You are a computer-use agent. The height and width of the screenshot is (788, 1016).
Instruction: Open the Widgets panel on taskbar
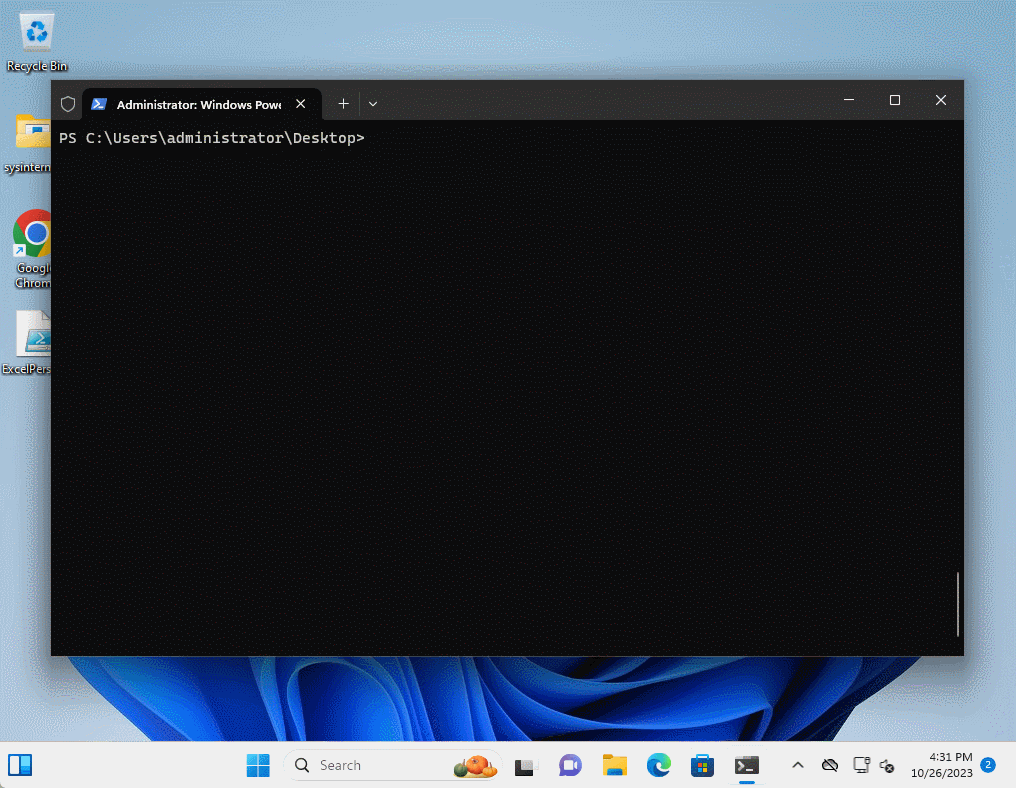point(20,765)
